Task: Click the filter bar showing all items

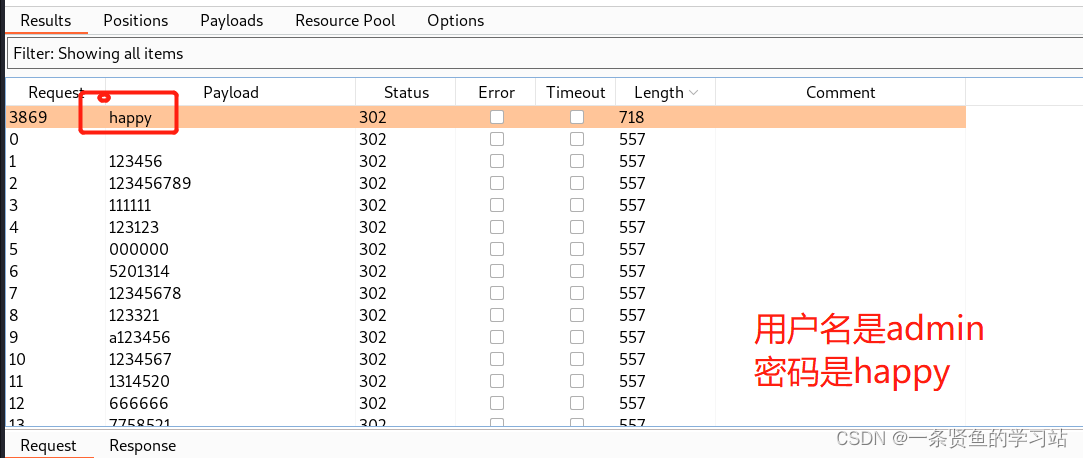Action: point(544,53)
